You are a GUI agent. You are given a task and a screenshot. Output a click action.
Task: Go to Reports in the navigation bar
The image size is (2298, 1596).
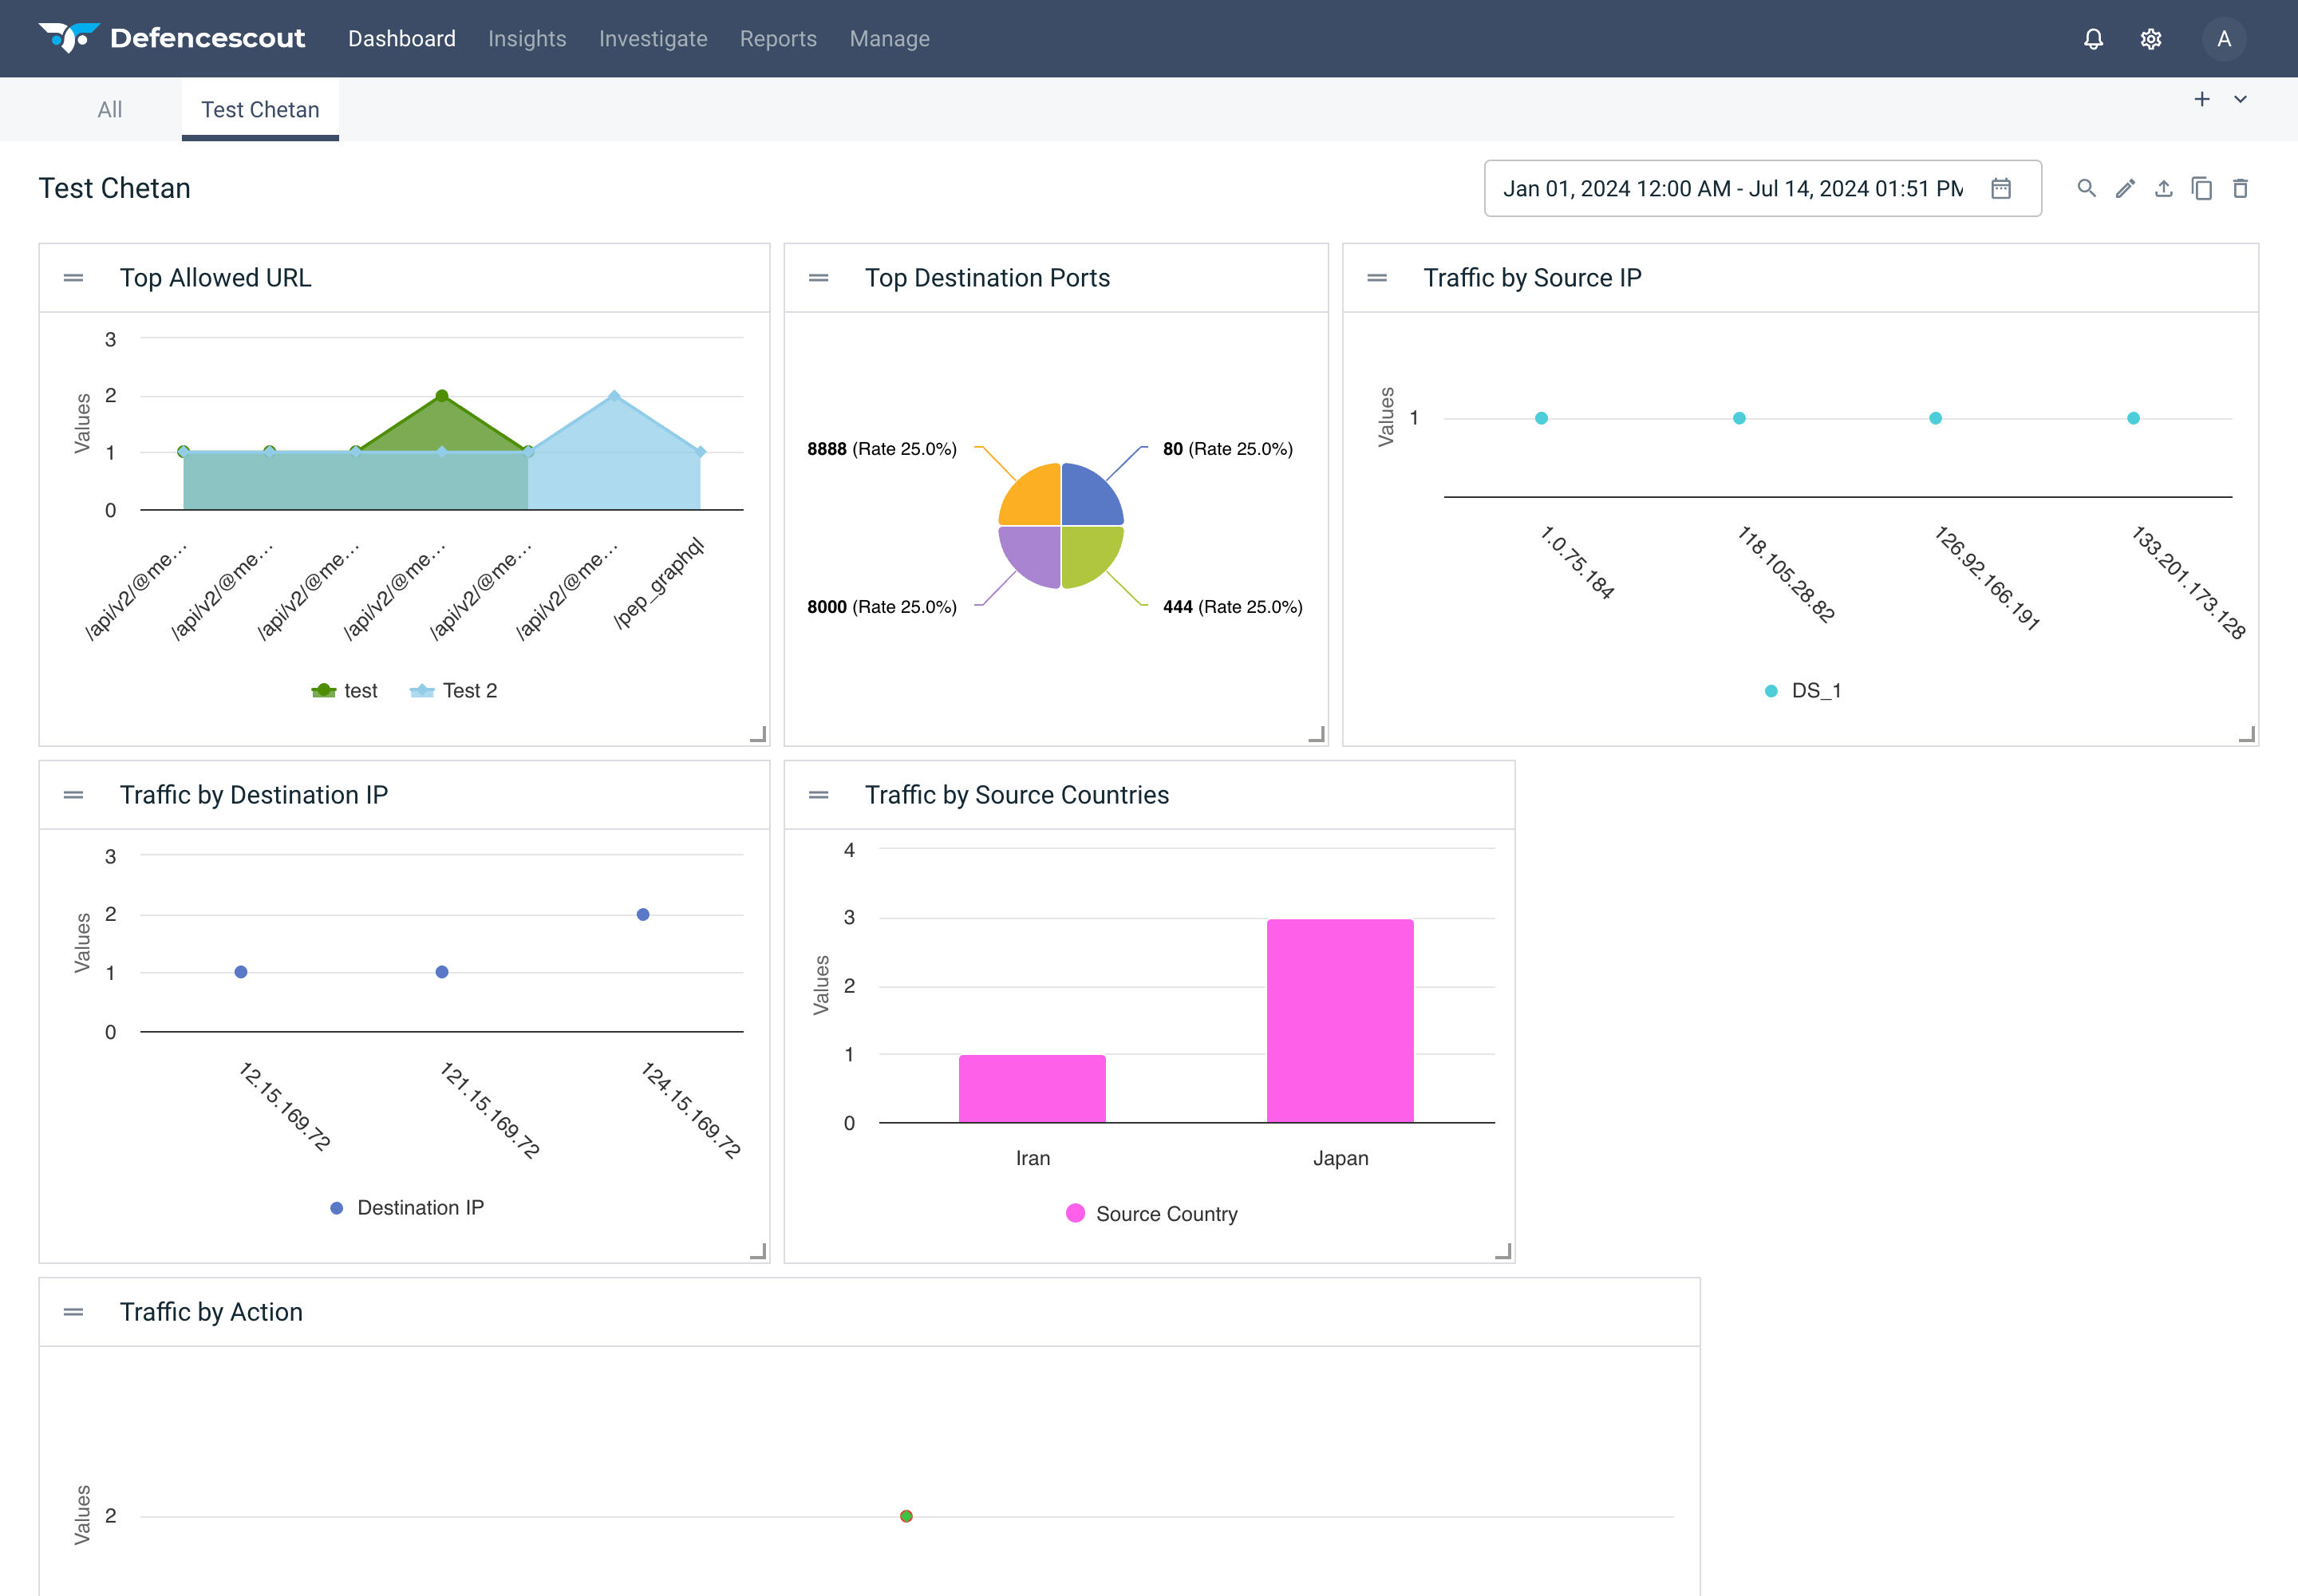click(x=778, y=38)
